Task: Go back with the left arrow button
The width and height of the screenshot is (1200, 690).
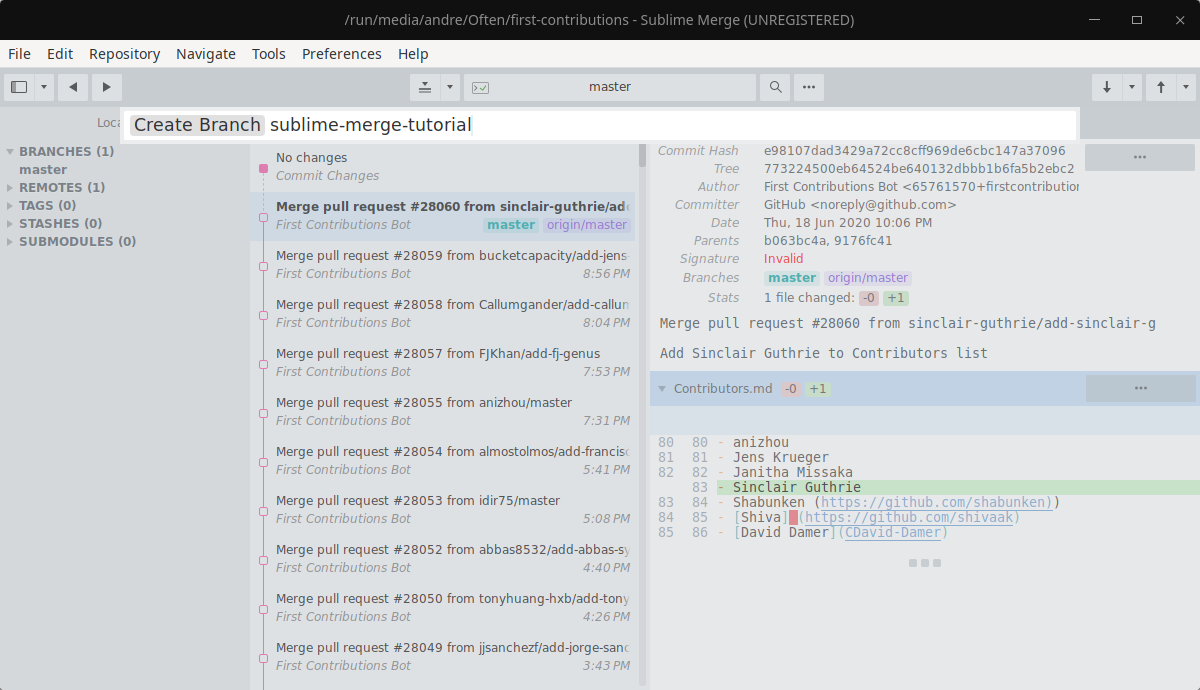Action: pyautogui.click(x=72, y=87)
